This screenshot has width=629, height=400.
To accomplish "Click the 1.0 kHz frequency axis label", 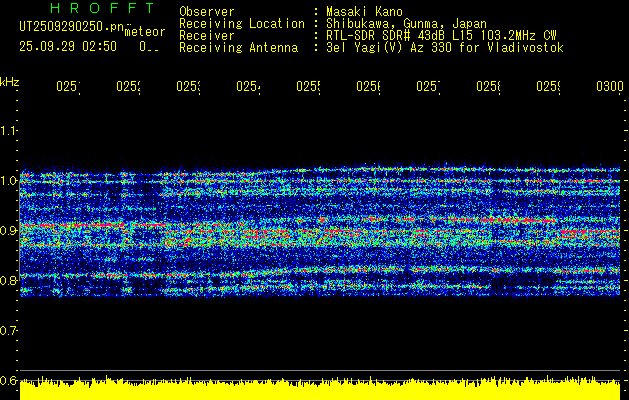I will [x=8, y=181].
